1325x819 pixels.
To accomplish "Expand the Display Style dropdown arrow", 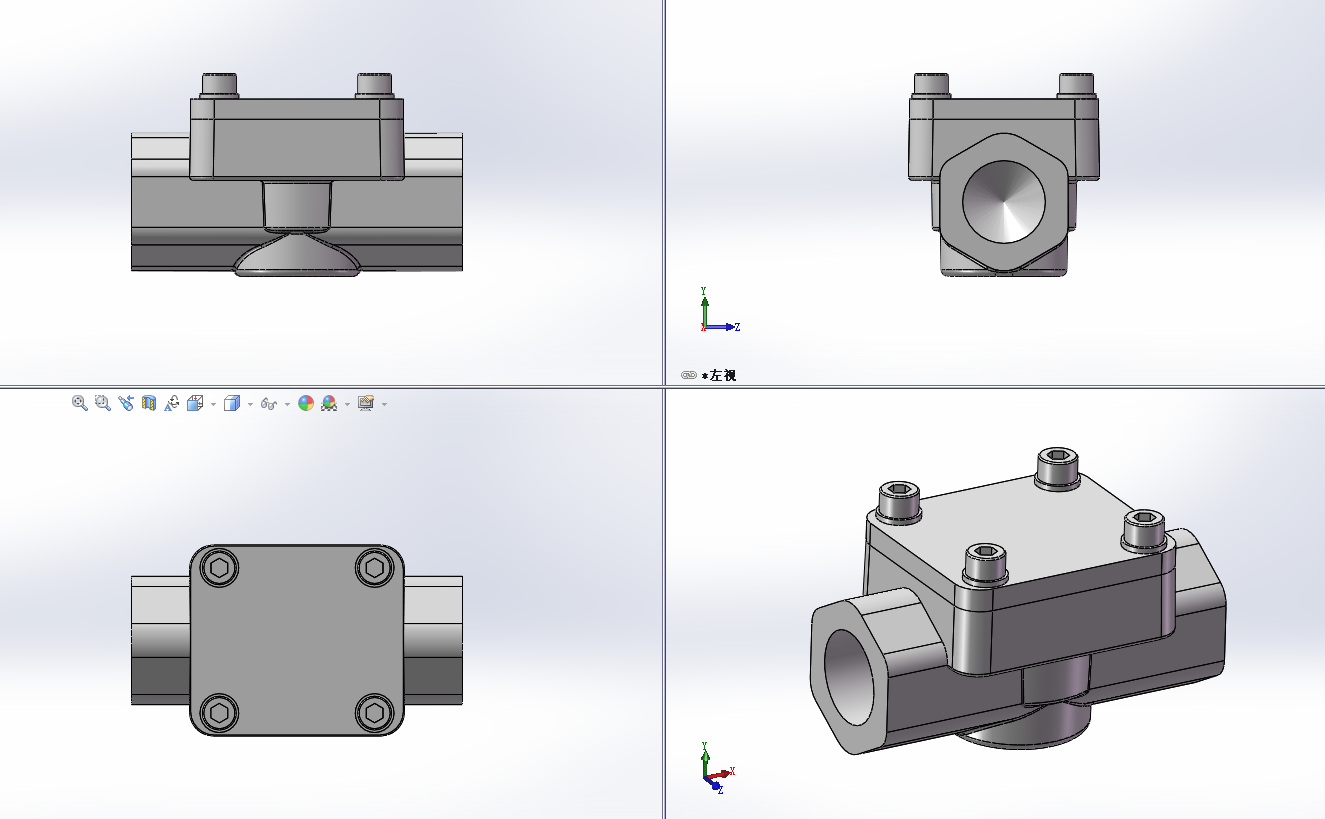I will pos(250,404).
